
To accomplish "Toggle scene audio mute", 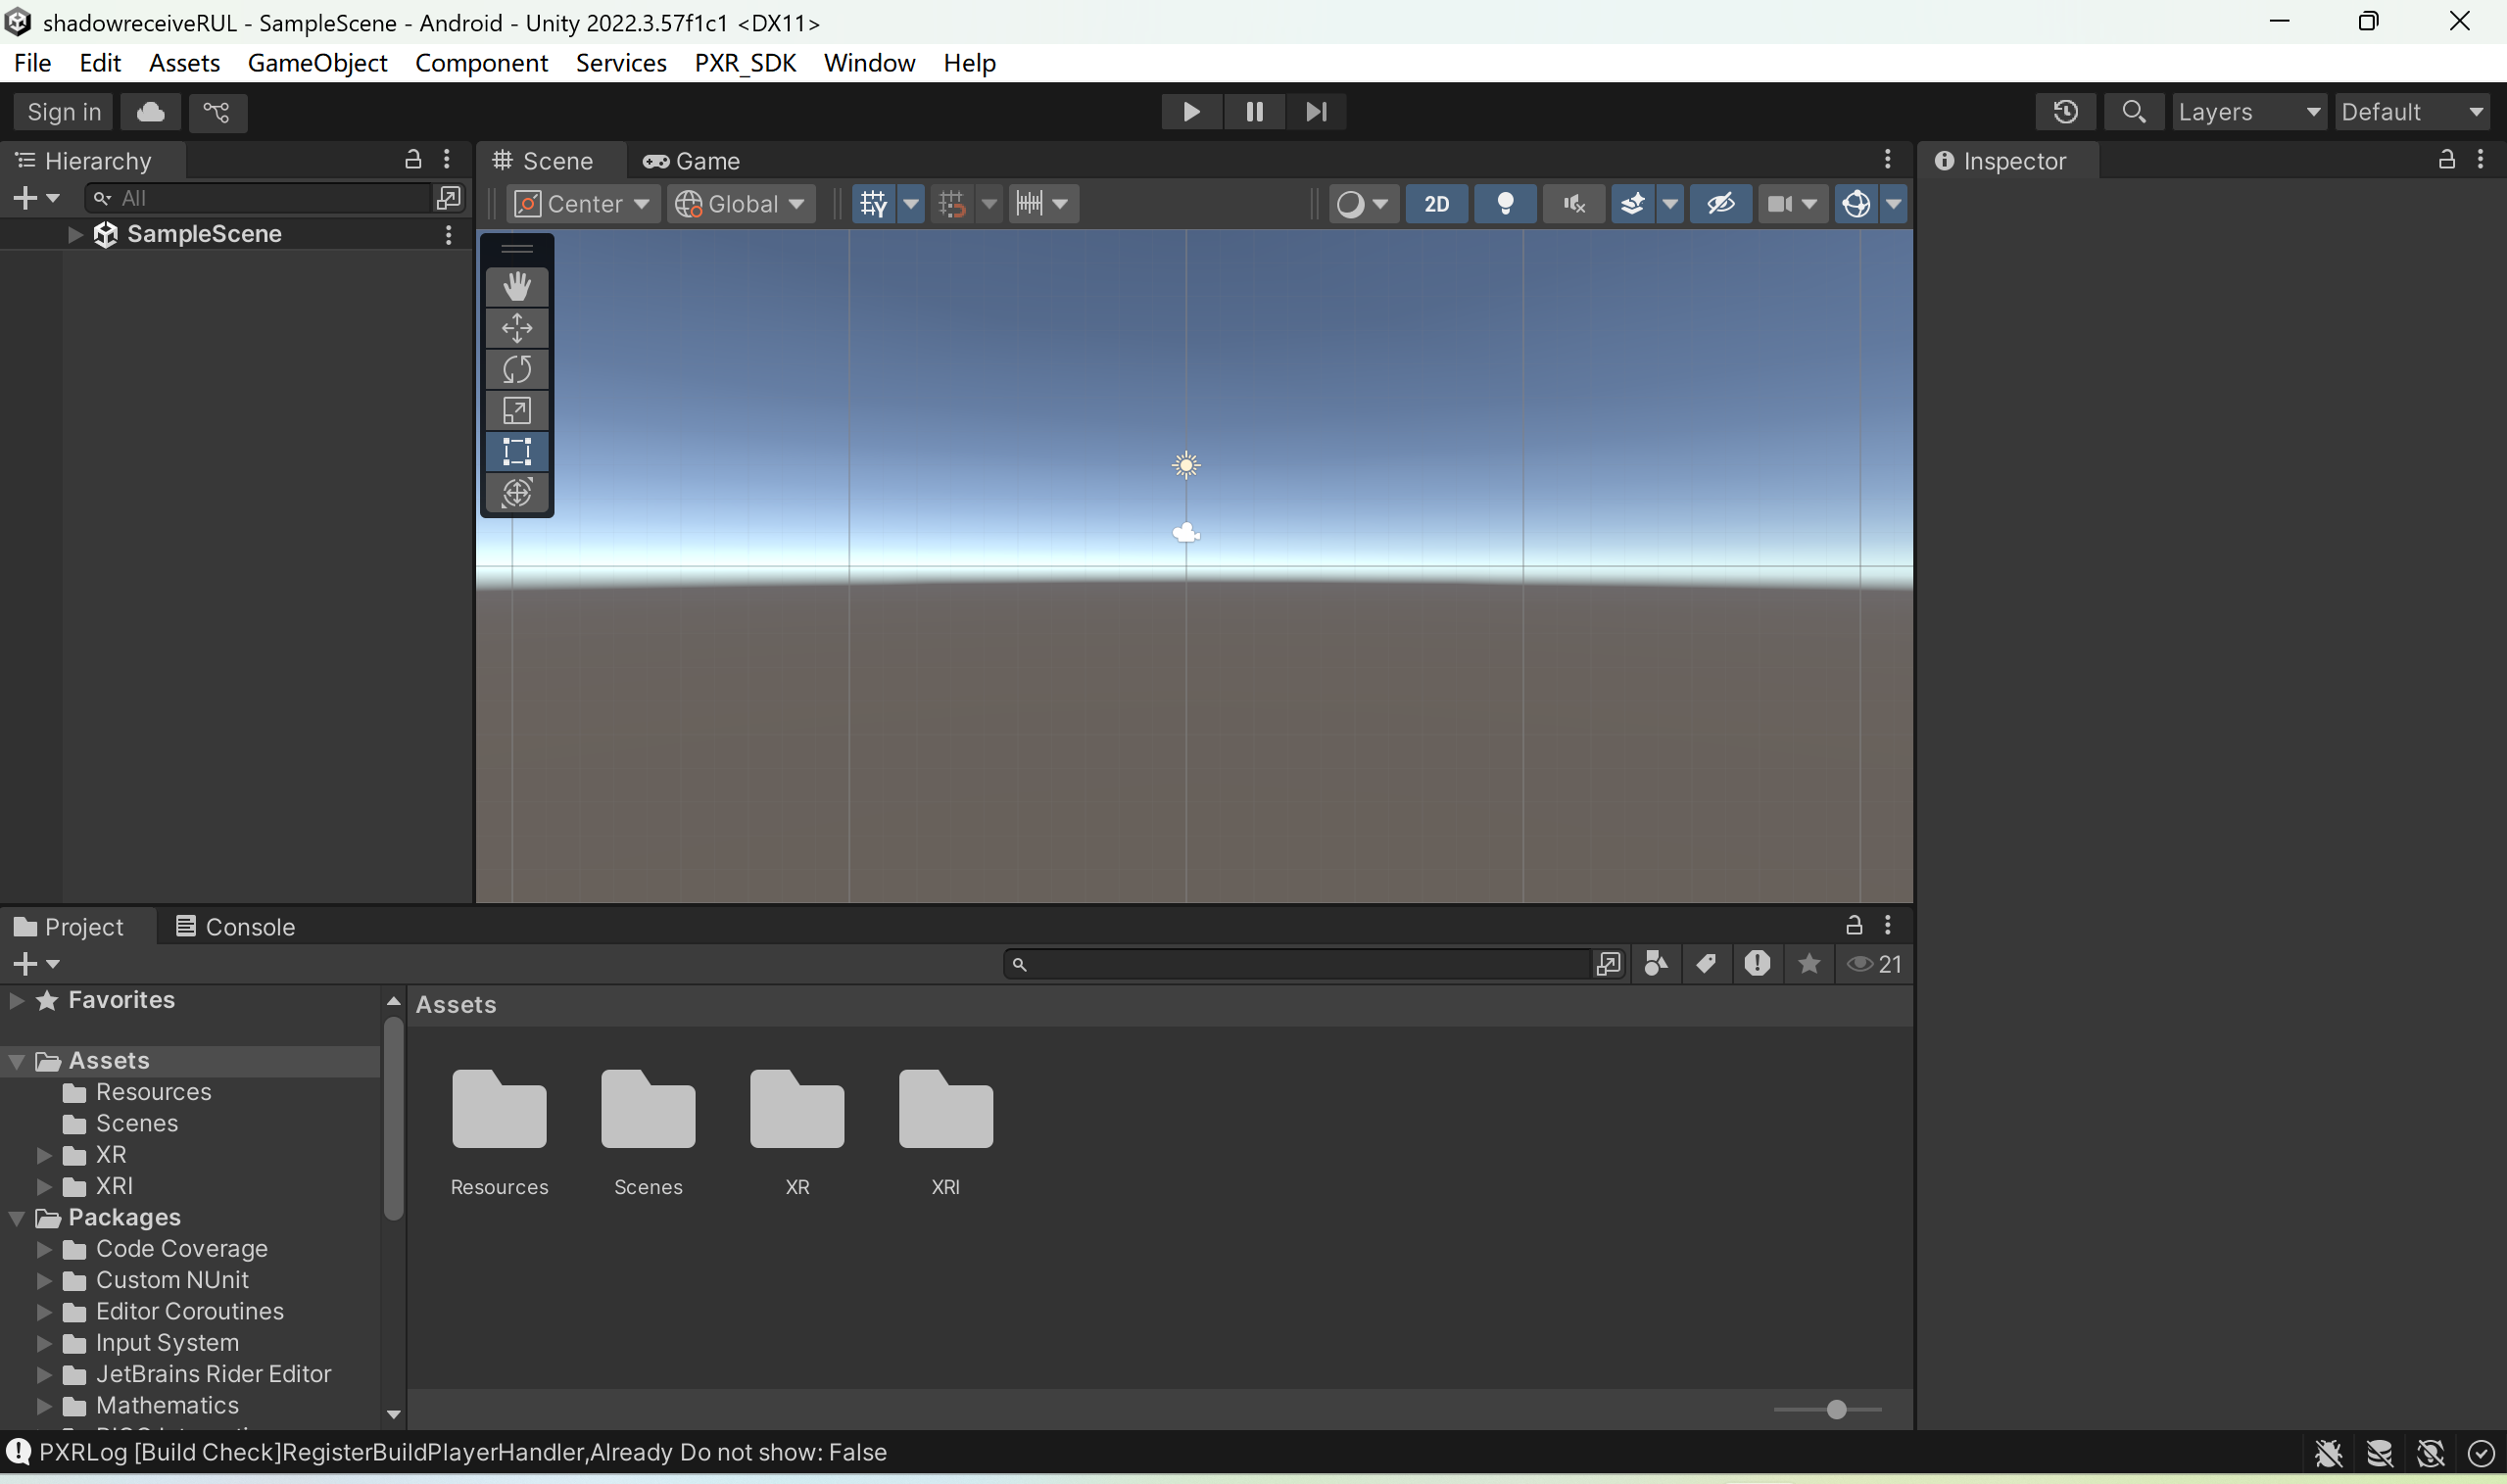I will [1573, 204].
